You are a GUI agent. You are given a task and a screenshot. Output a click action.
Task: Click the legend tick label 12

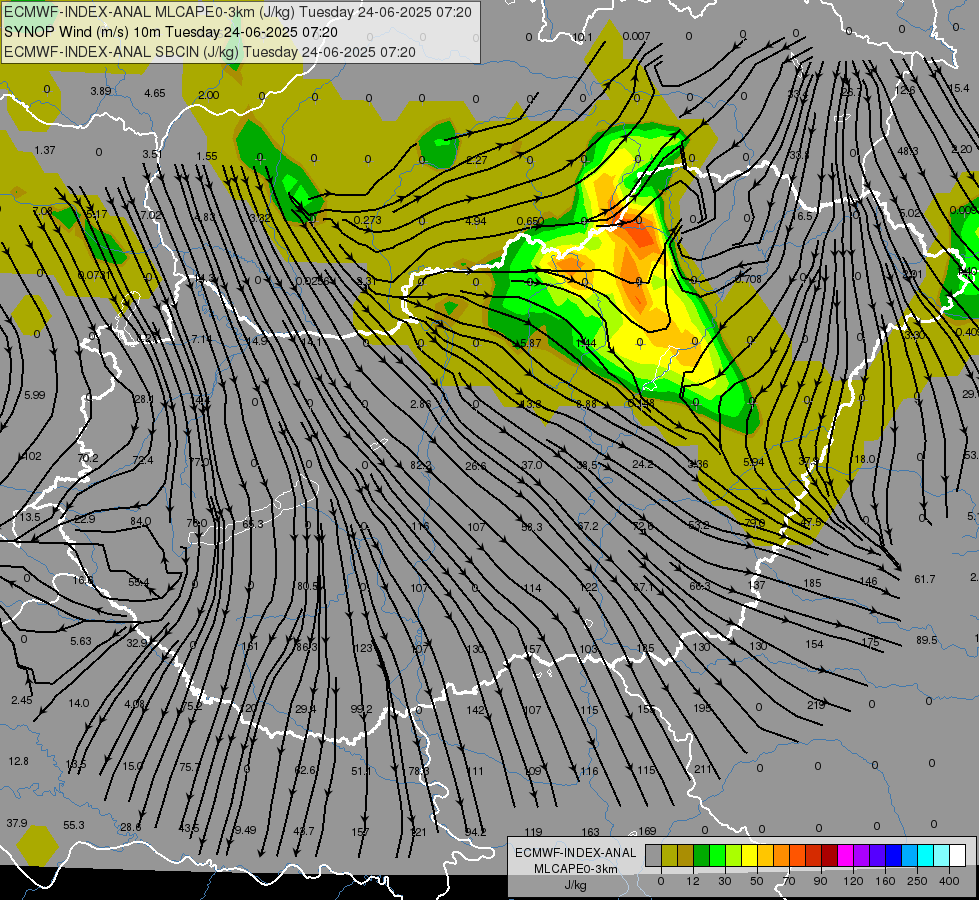point(693,881)
